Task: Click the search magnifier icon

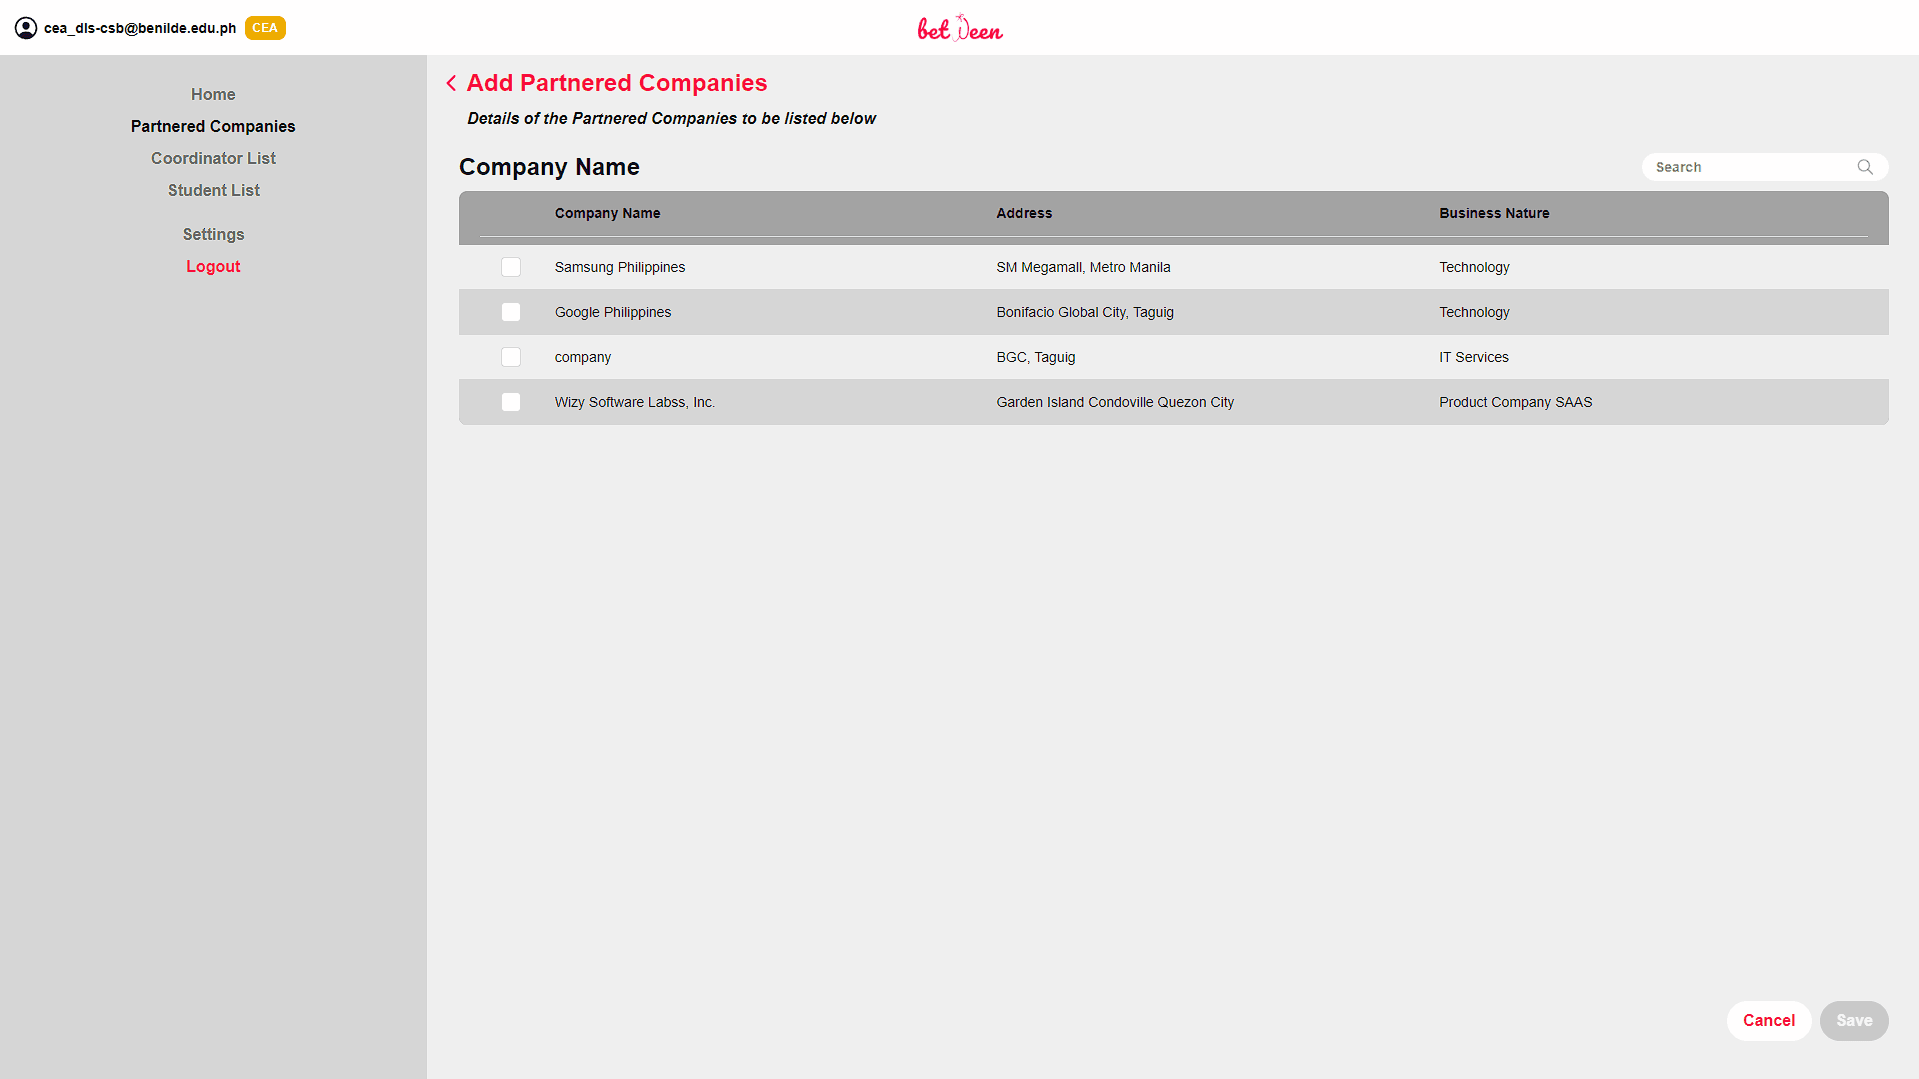Action: 1865,167
